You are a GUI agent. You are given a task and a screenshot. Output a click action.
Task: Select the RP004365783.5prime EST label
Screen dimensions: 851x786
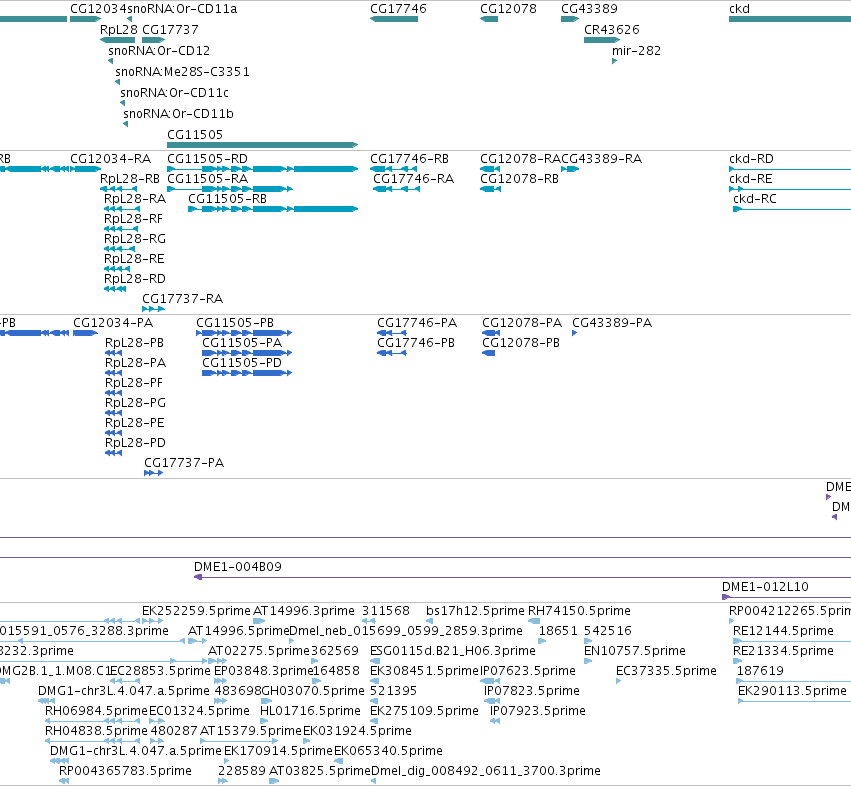point(125,771)
